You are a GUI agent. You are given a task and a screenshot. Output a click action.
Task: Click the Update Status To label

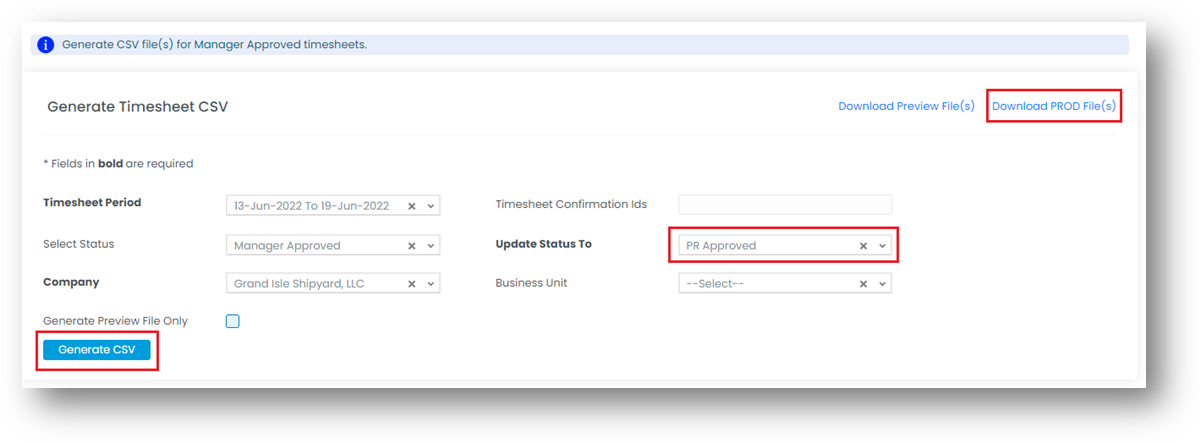click(x=544, y=244)
